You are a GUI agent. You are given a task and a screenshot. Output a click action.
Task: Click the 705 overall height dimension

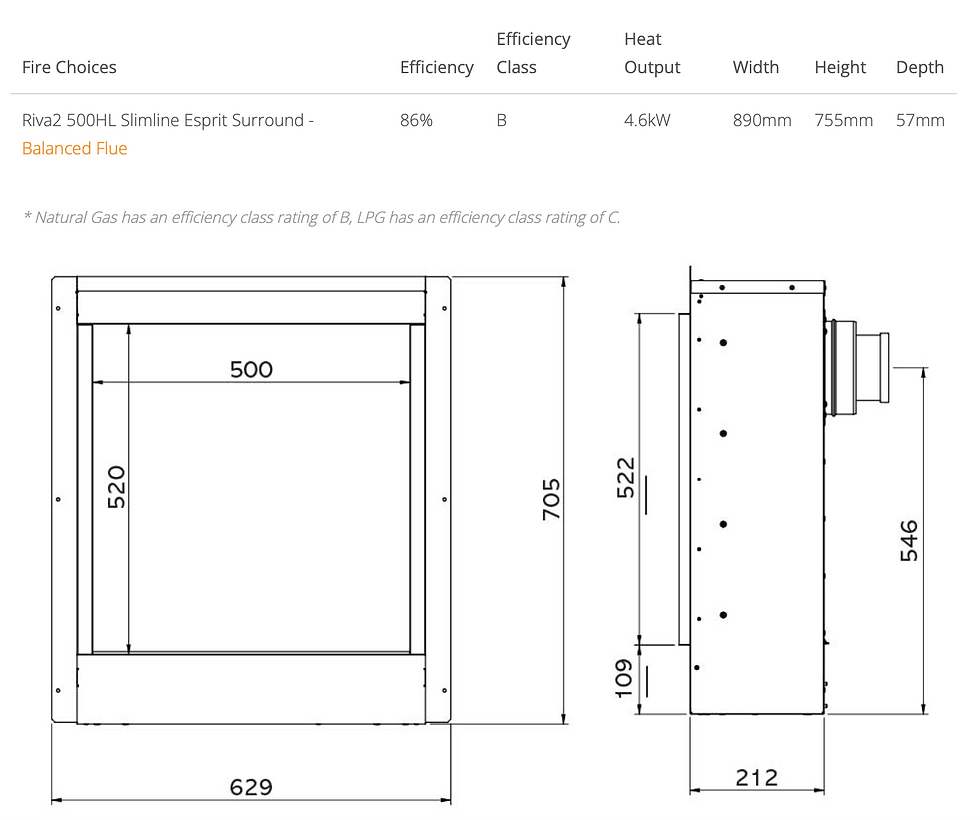(551, 499)
